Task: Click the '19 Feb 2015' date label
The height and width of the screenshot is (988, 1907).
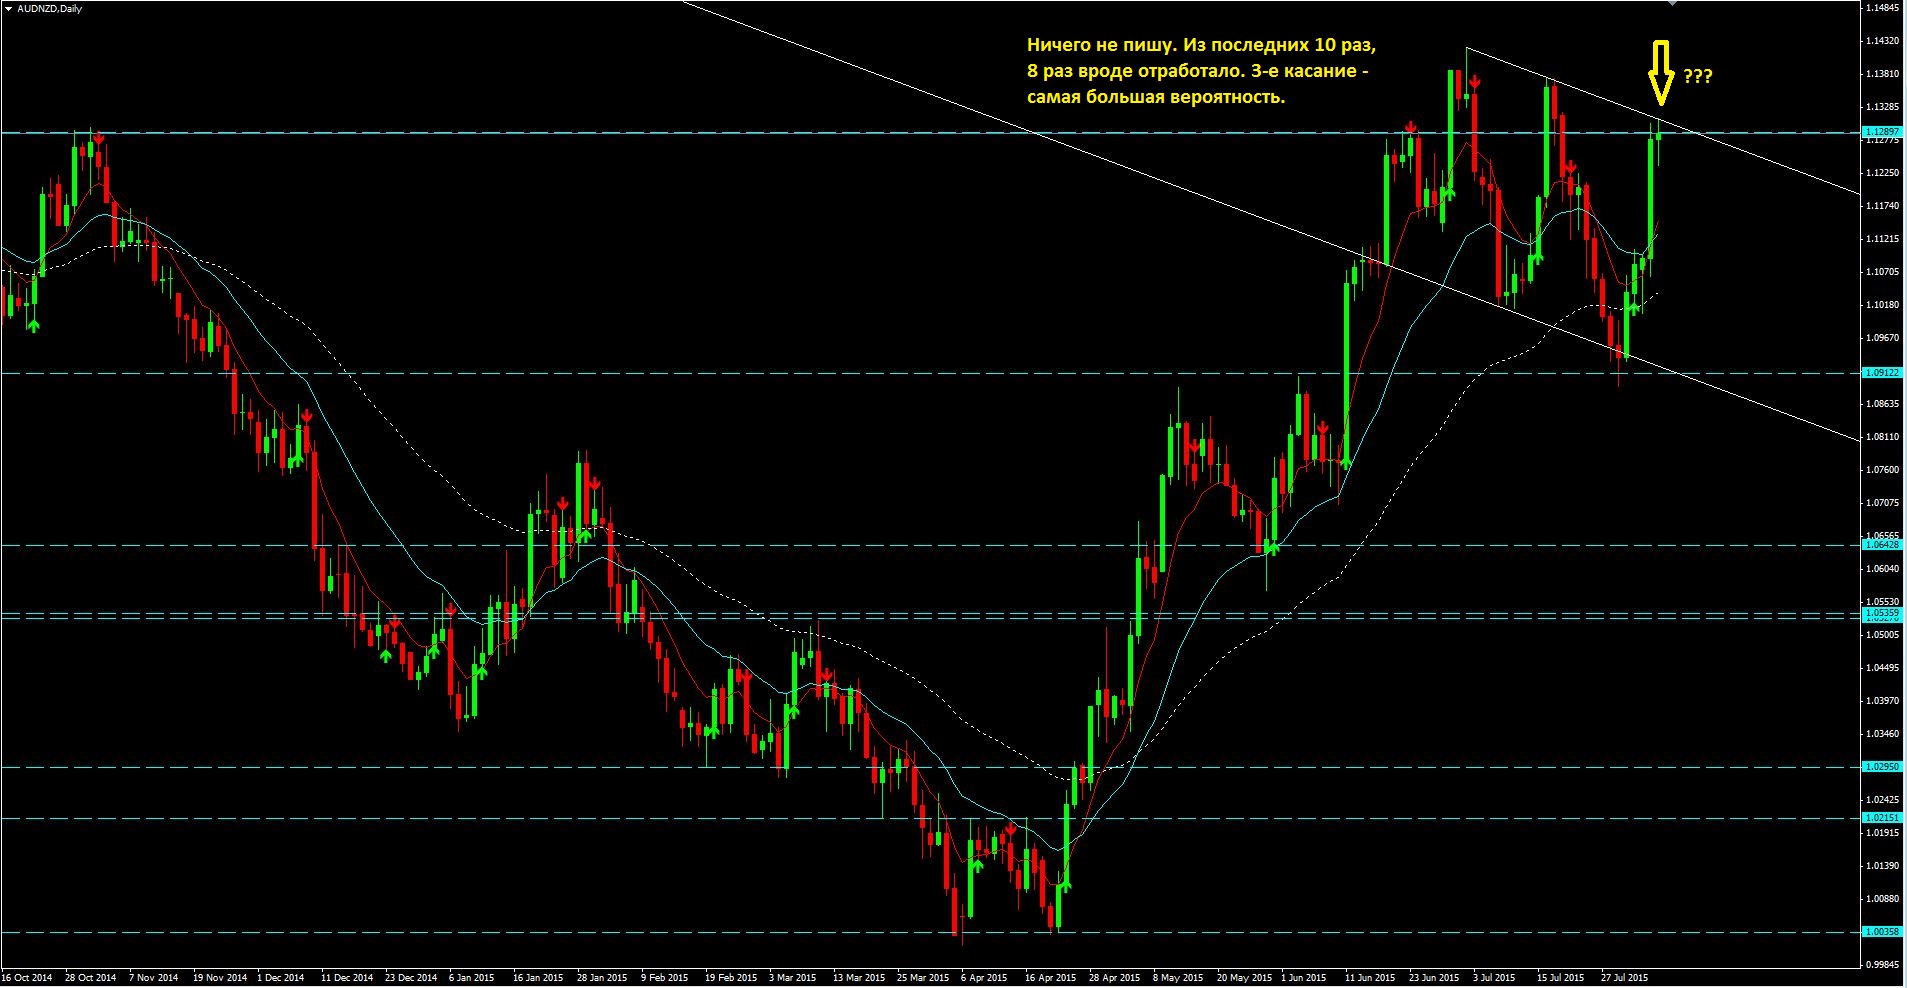Action: (731, 978)
